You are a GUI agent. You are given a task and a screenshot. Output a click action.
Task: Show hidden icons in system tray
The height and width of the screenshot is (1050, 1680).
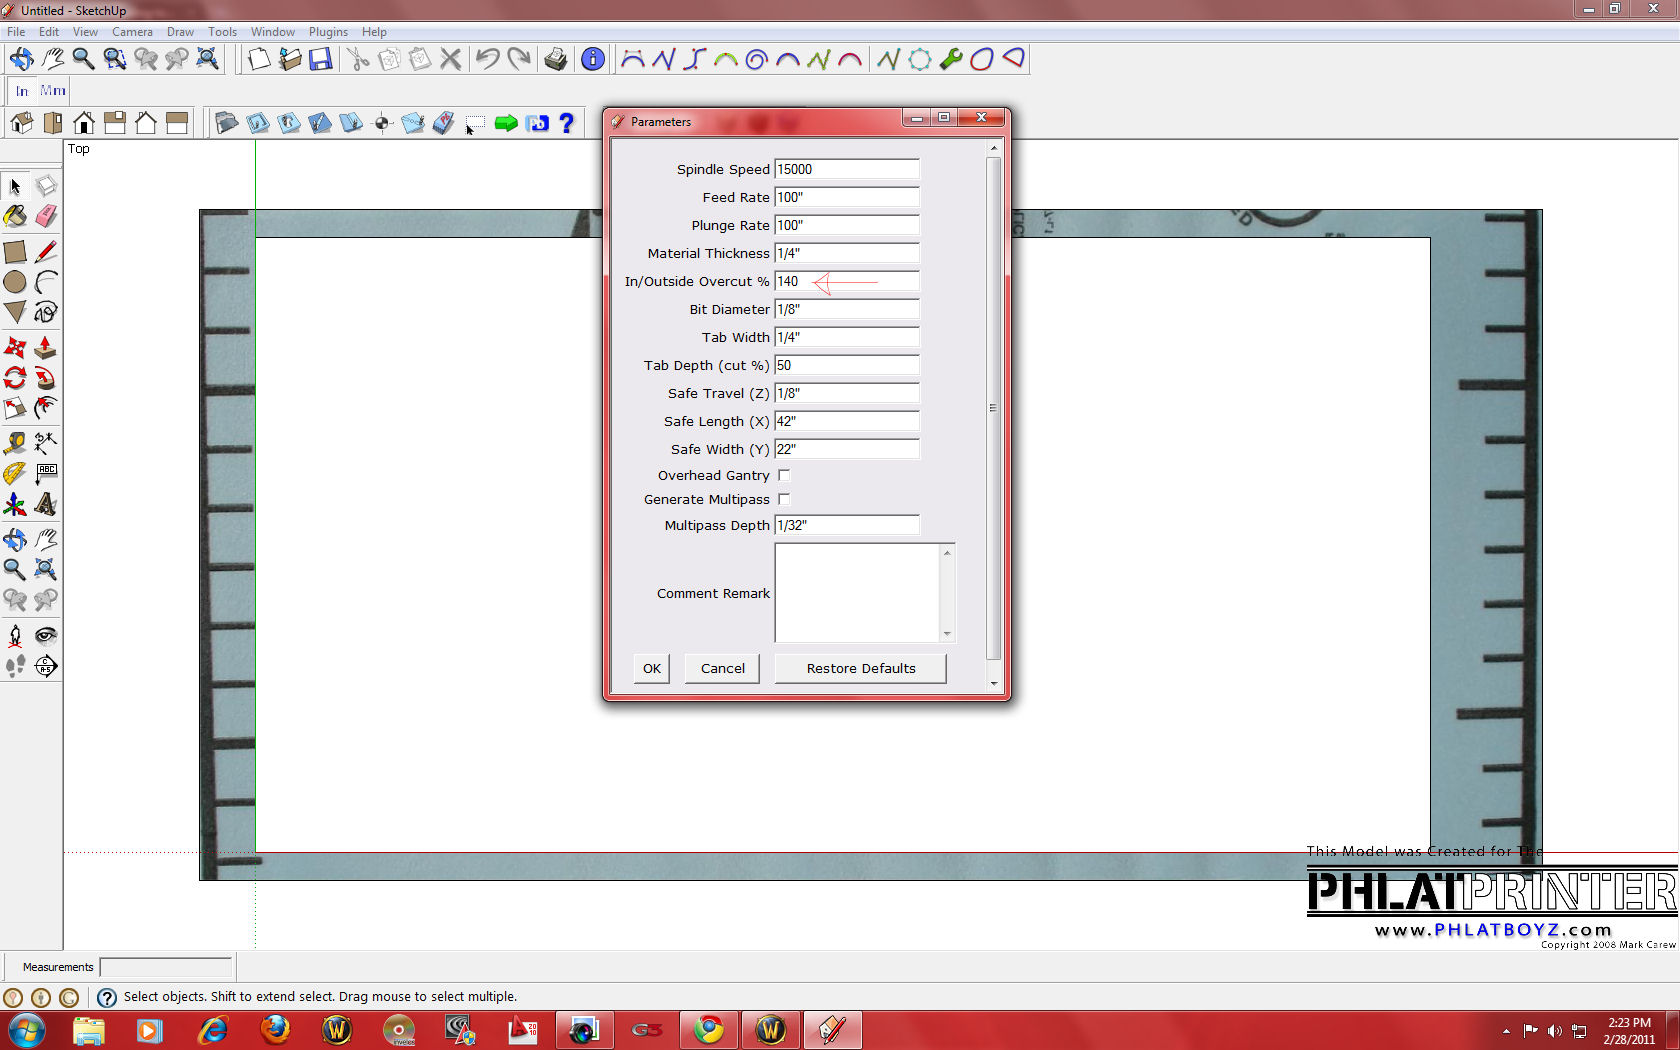point(1506,1030)
